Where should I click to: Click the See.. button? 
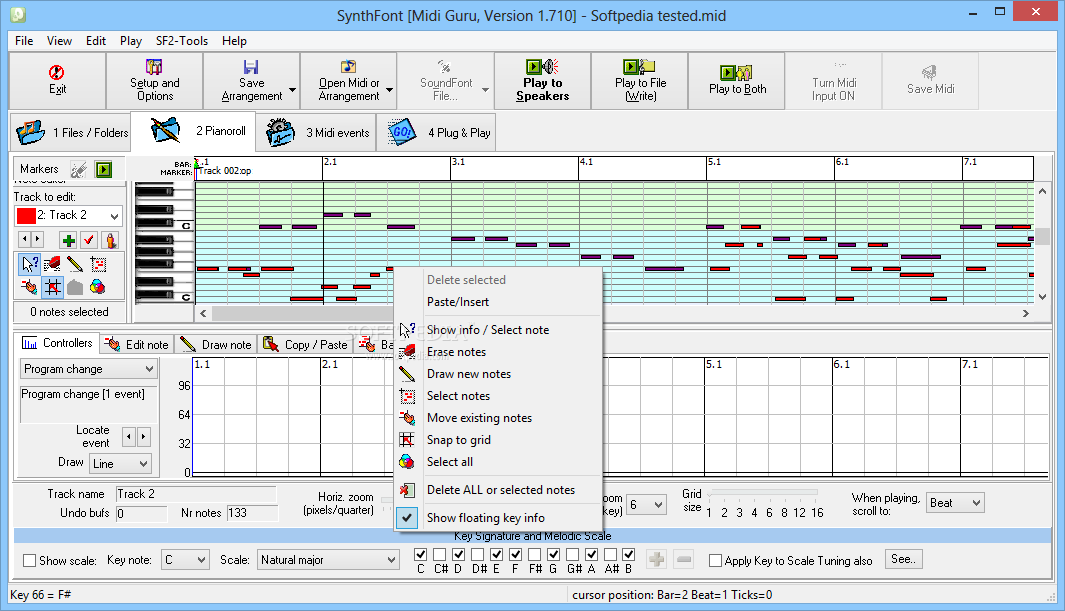903,559
